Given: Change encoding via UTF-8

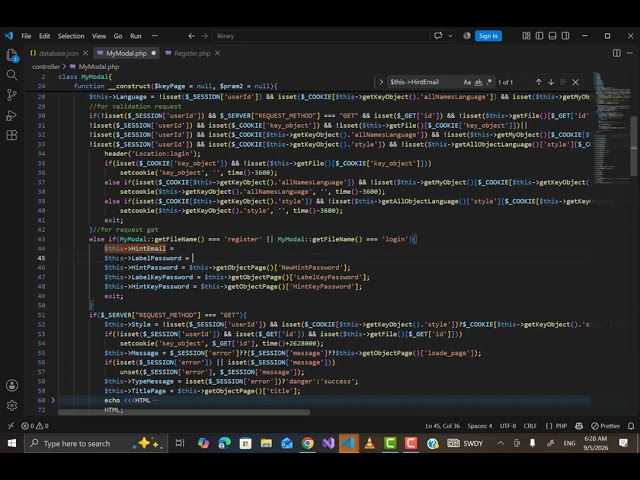Looking at the screenshot, I should 508,426.
